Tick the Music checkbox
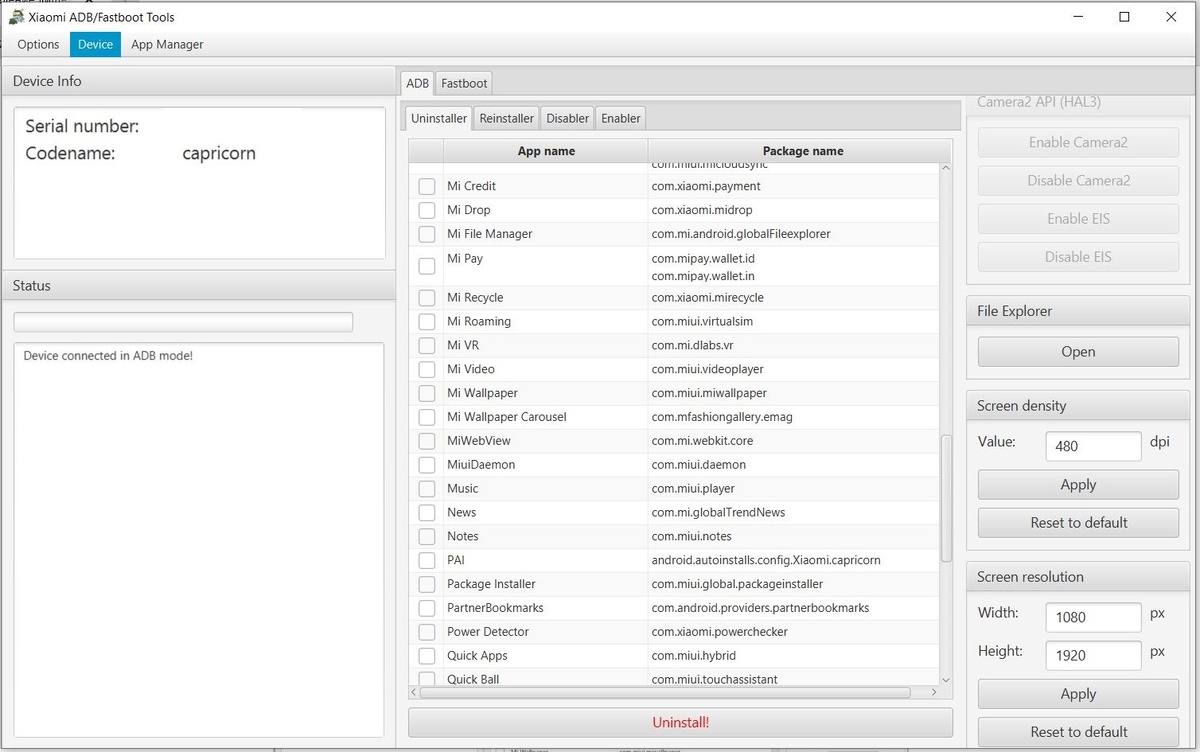 427,489
